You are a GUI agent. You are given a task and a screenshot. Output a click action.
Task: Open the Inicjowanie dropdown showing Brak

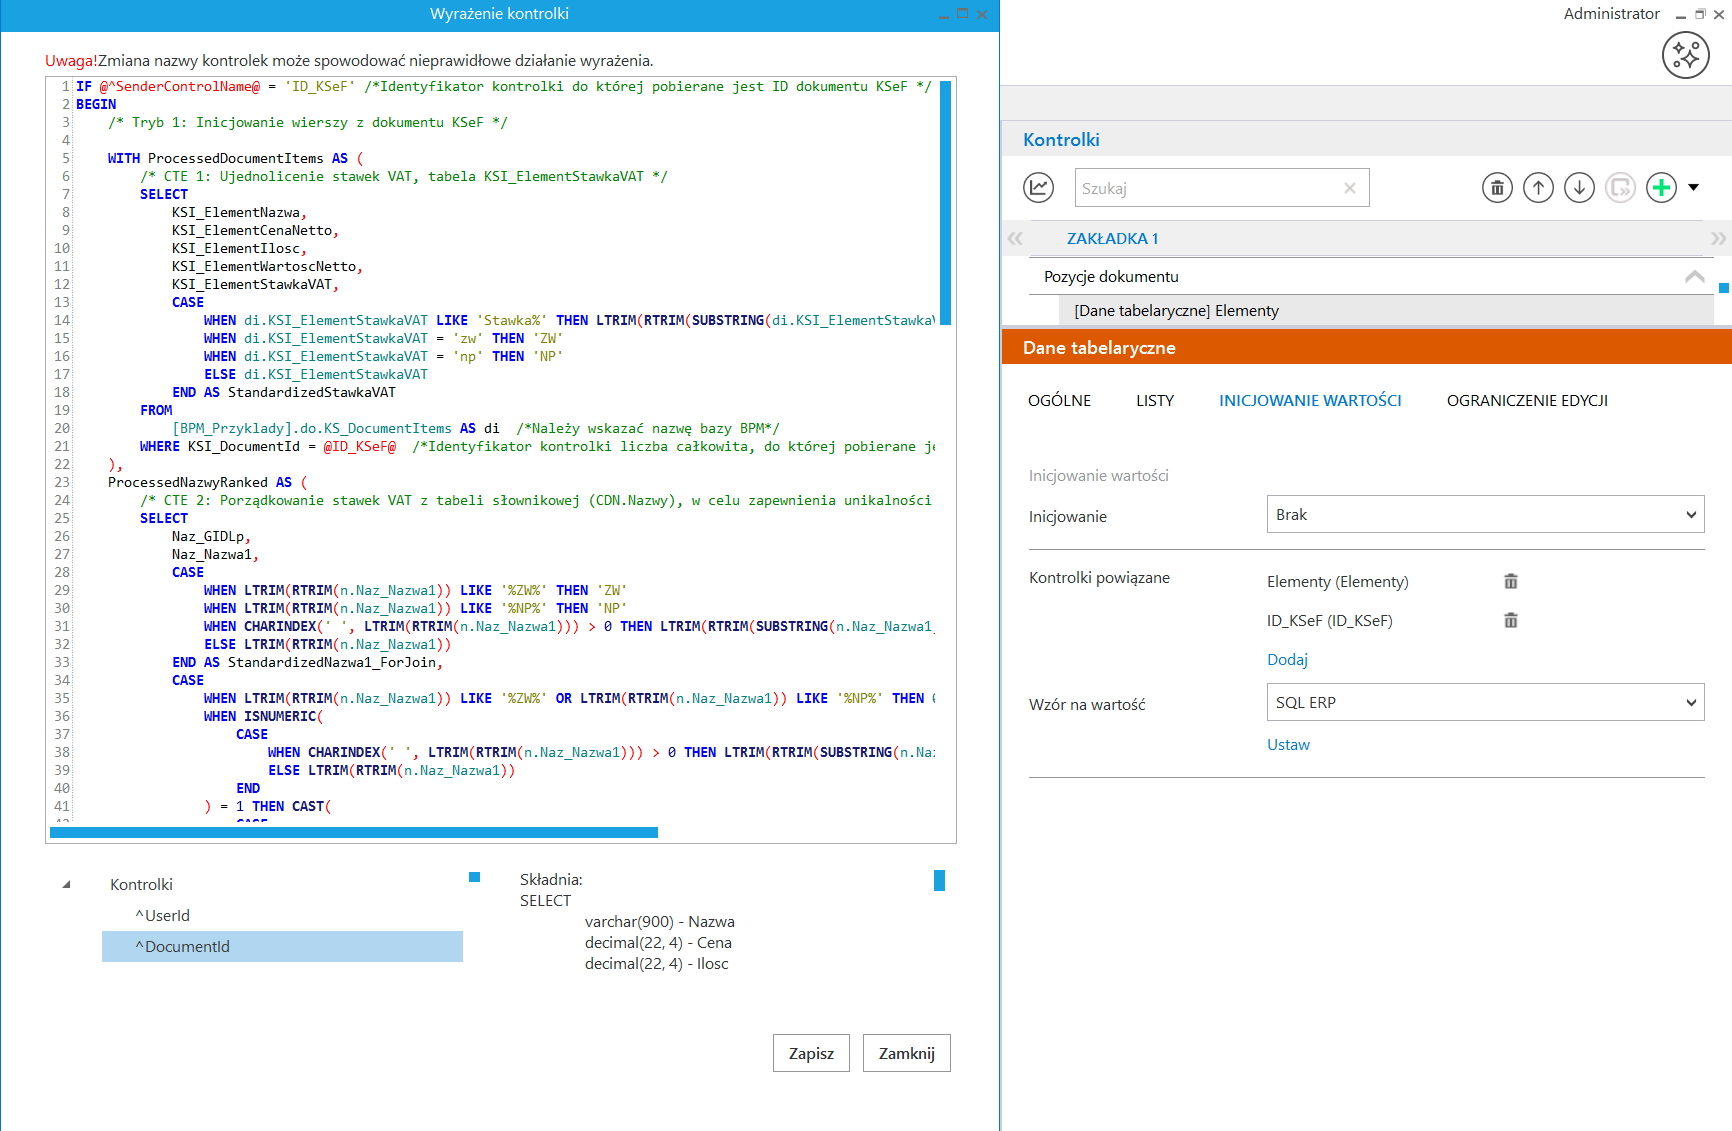tap(1485, 515)
